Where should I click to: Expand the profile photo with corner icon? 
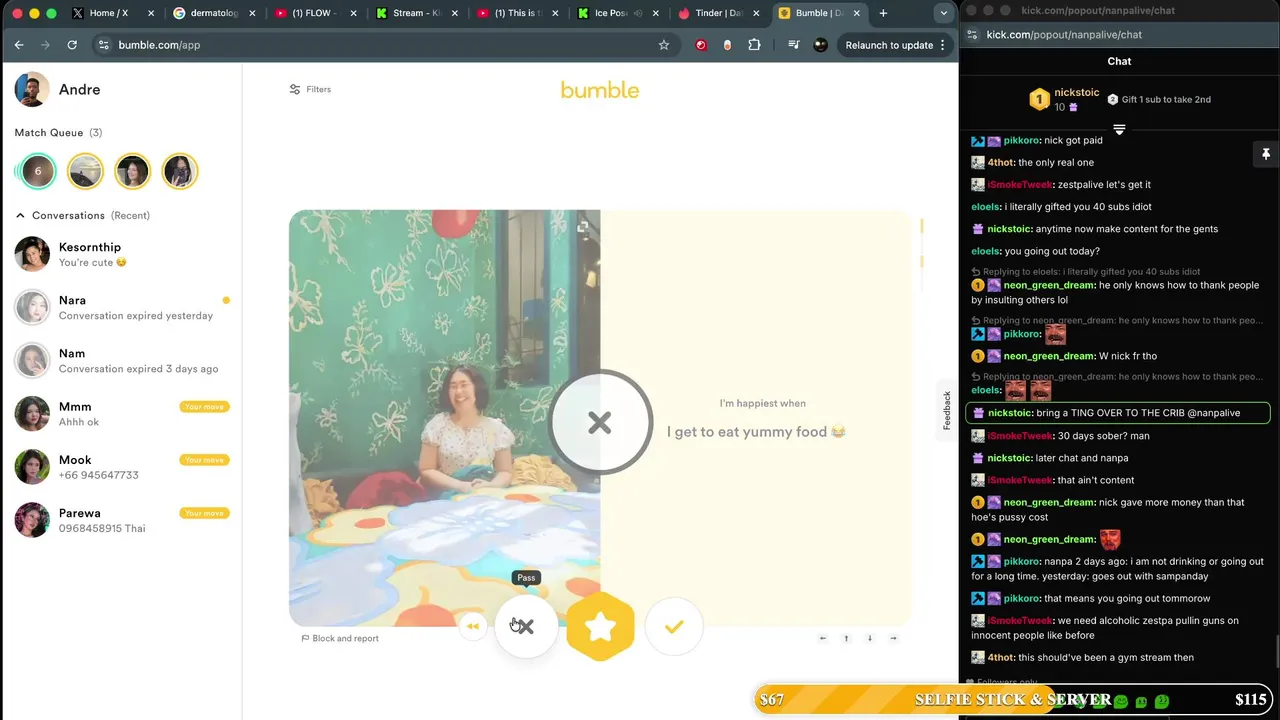(582, 228)
